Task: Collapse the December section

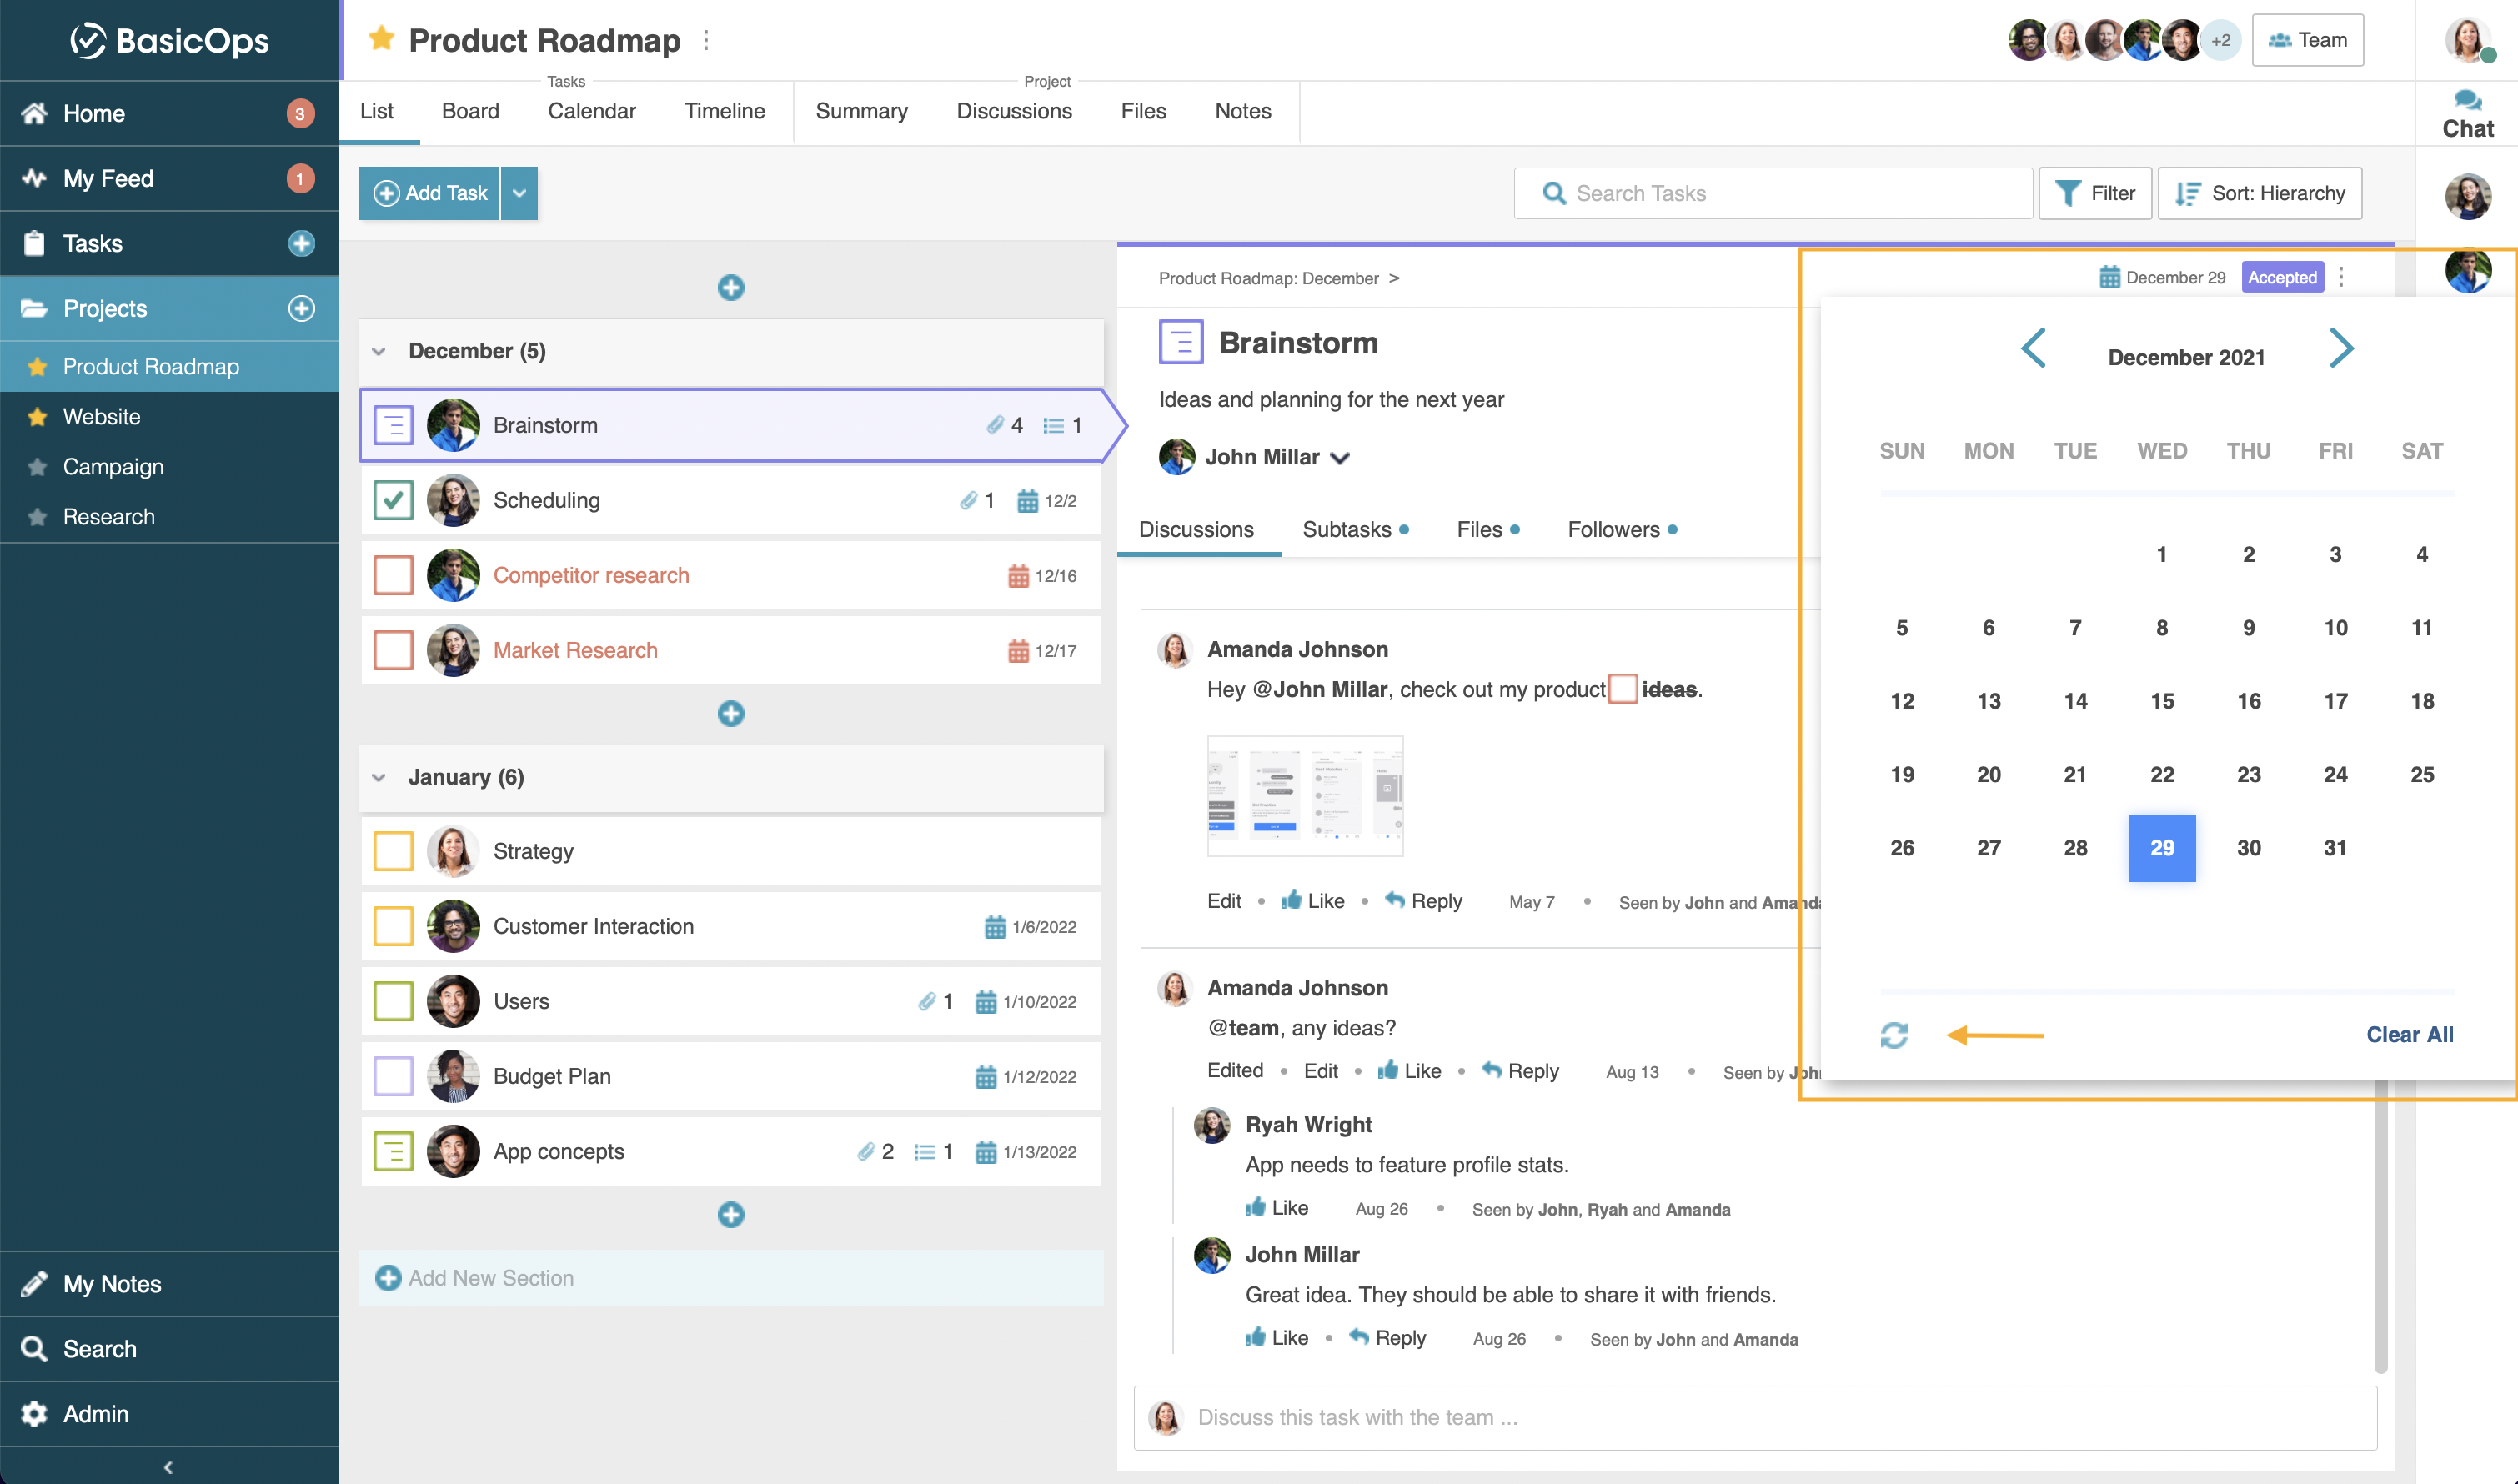Action: coord(378,351)
